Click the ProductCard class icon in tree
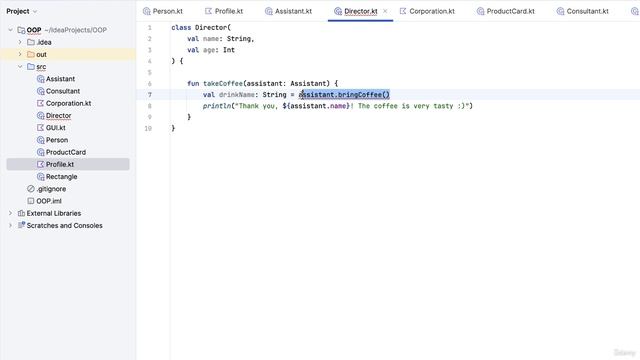 click(40, 152)
